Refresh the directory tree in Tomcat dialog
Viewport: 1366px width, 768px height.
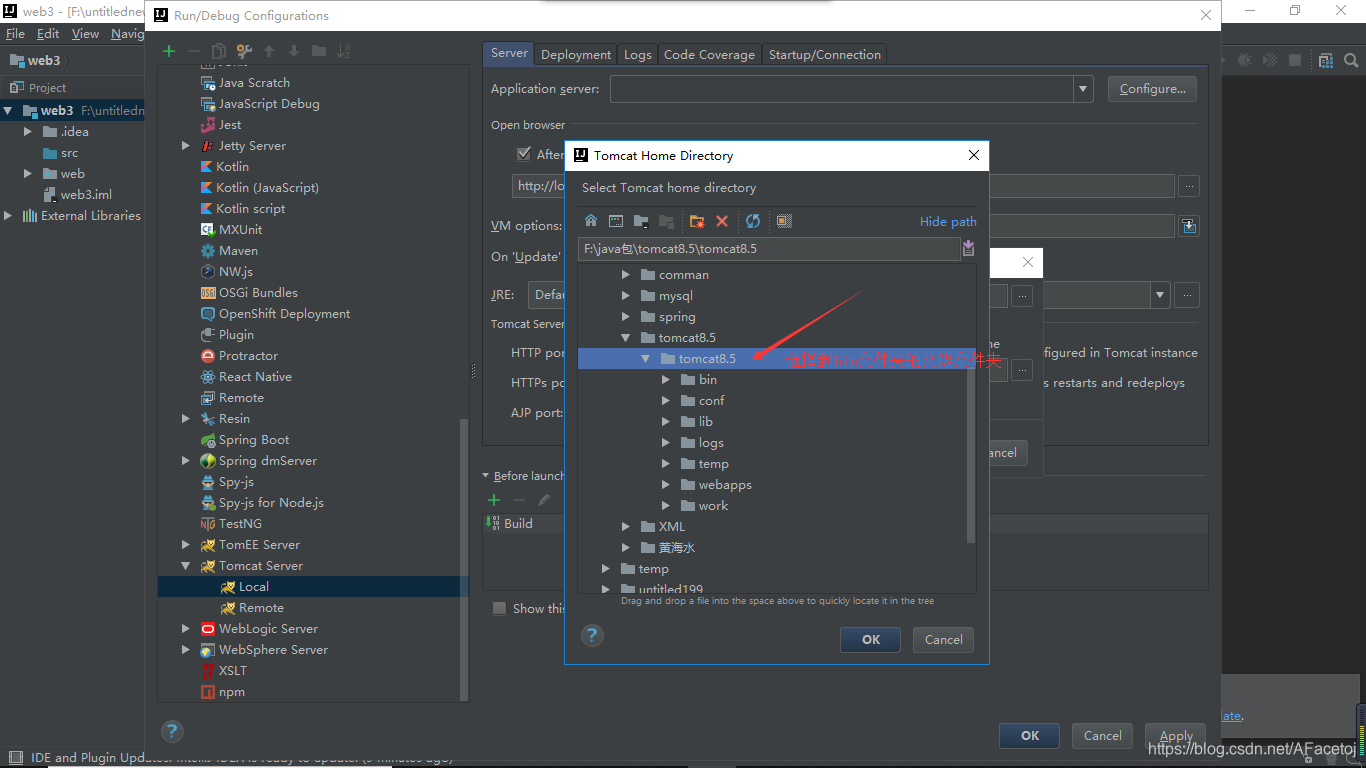753,221
